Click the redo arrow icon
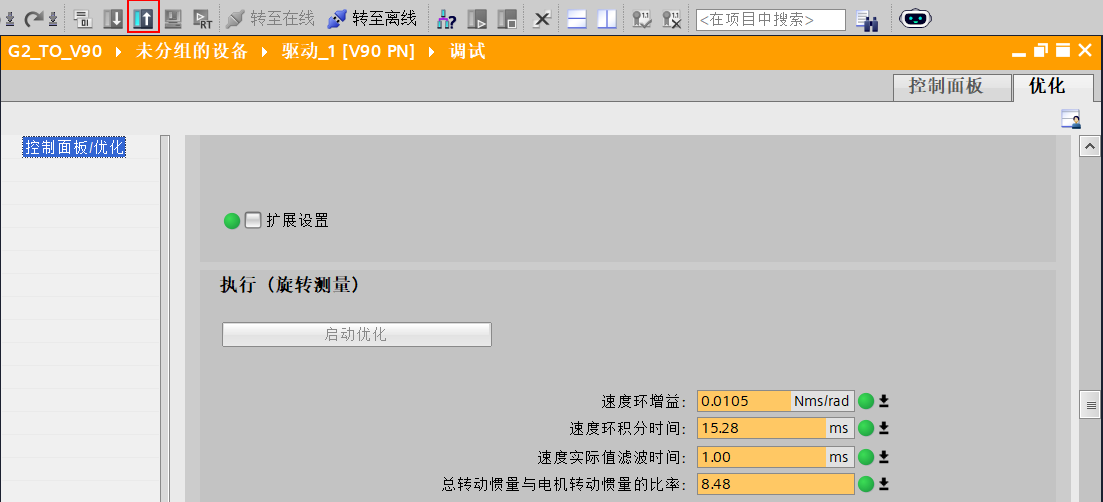The image size is (1103, 502). [33, 19]
